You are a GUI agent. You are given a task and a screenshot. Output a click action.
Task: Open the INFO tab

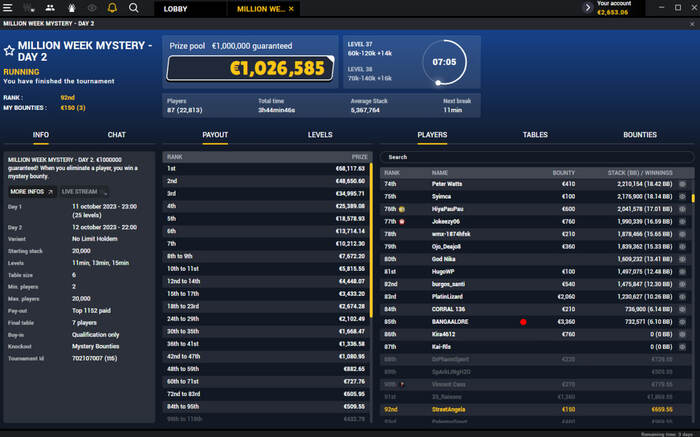41,135
